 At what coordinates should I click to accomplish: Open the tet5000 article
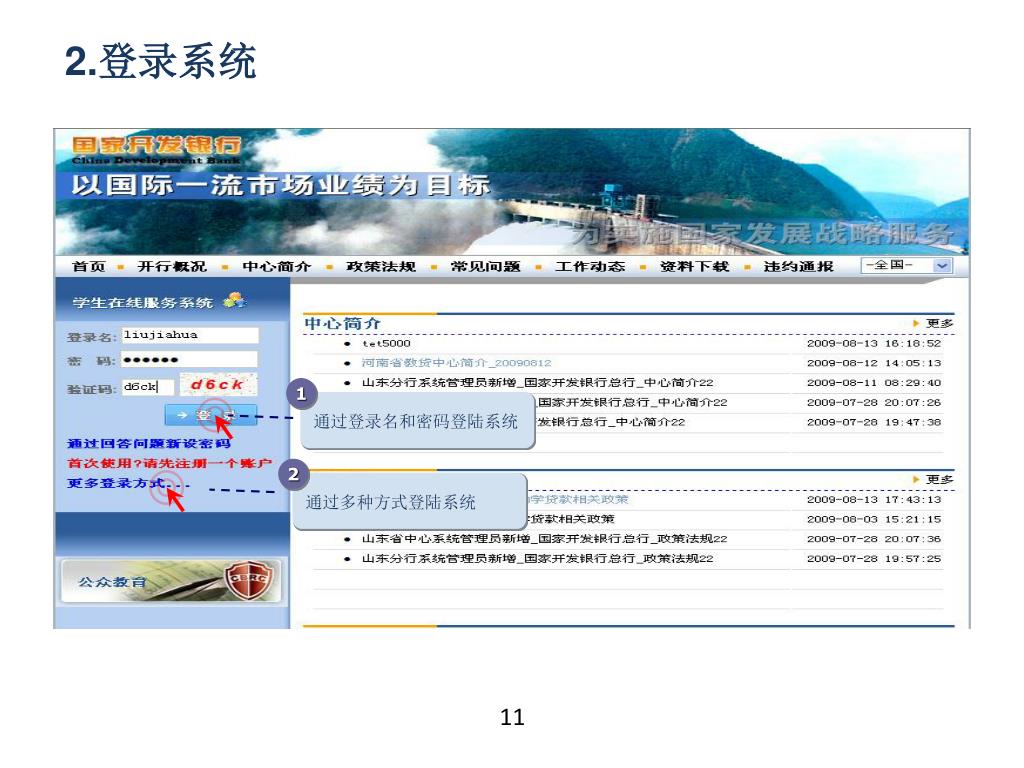tap(387, 344)
